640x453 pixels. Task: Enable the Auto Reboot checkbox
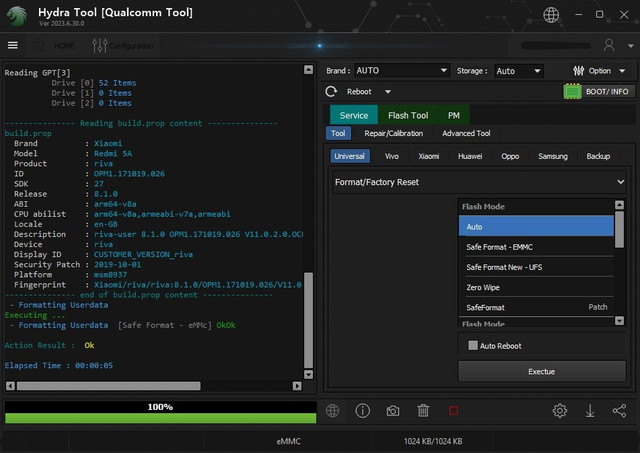[473, 345]
